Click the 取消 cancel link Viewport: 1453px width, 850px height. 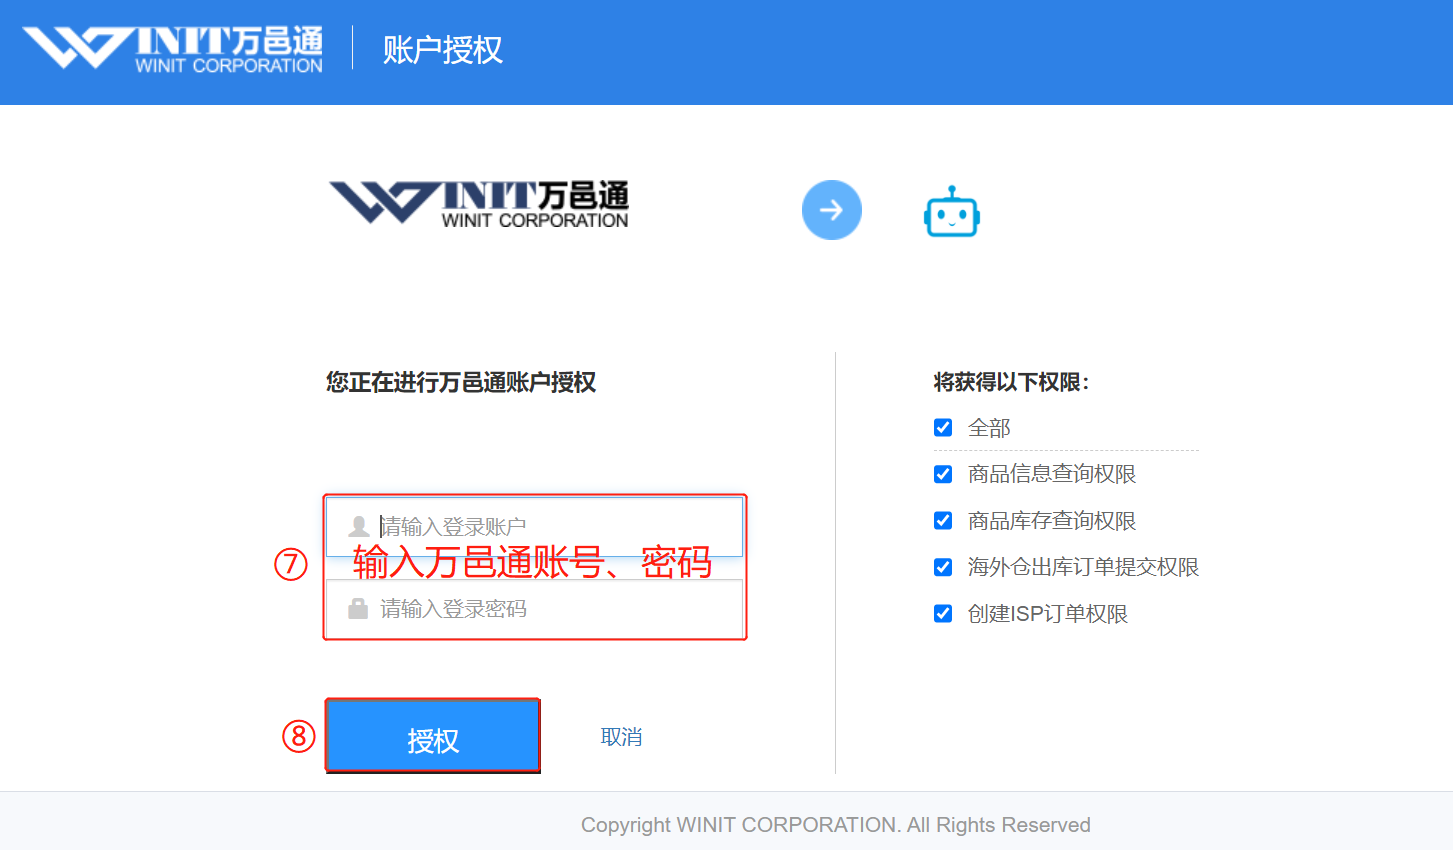click(x=621, y=737)
